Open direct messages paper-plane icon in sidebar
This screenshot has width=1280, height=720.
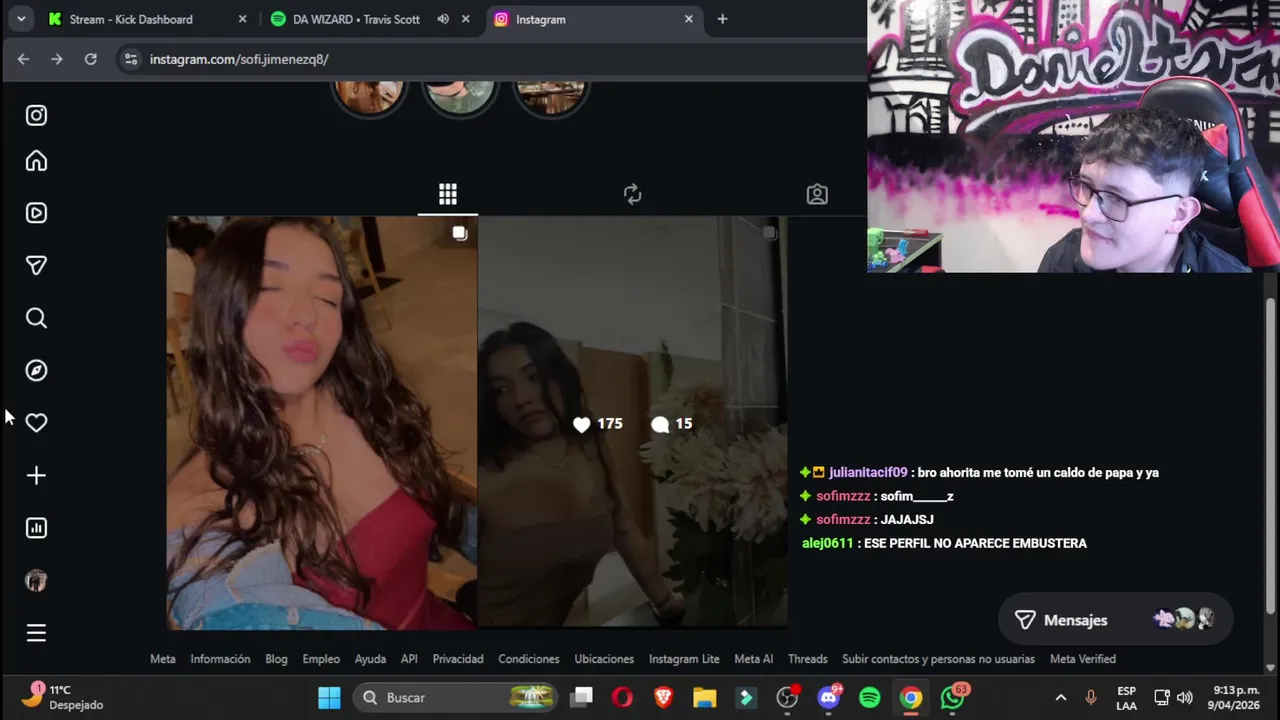(36, 265)
